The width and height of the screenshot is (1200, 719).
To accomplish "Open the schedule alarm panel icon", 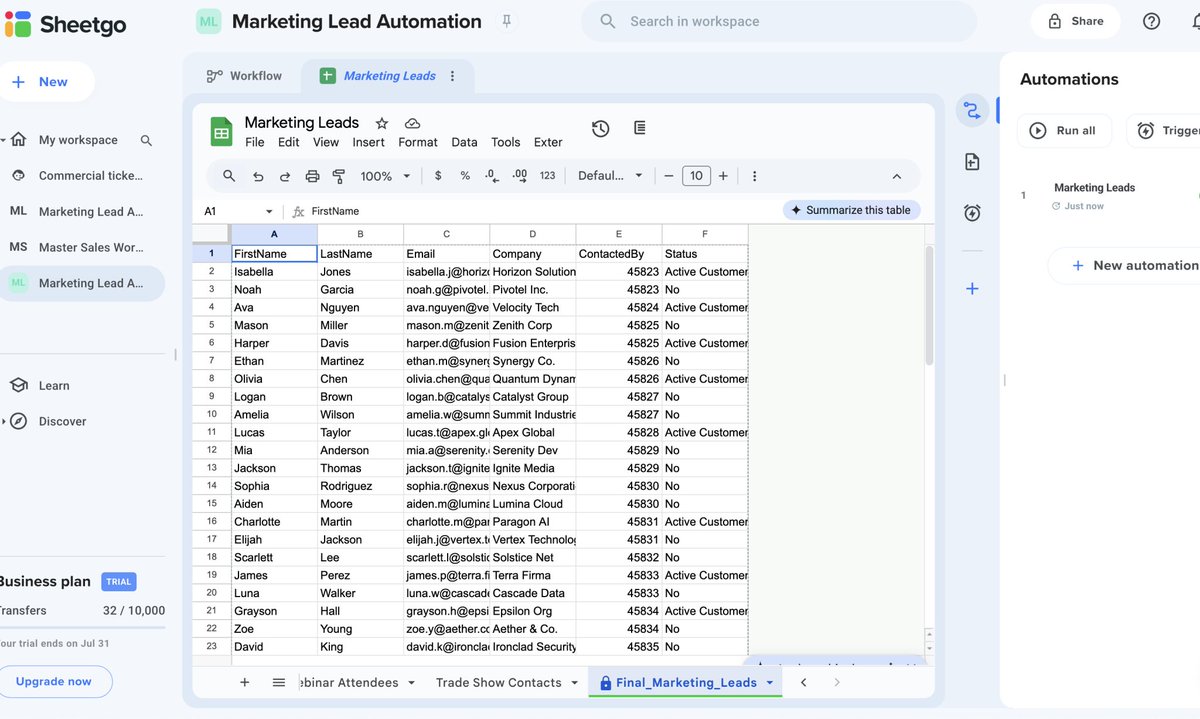I will coord(972,213).
